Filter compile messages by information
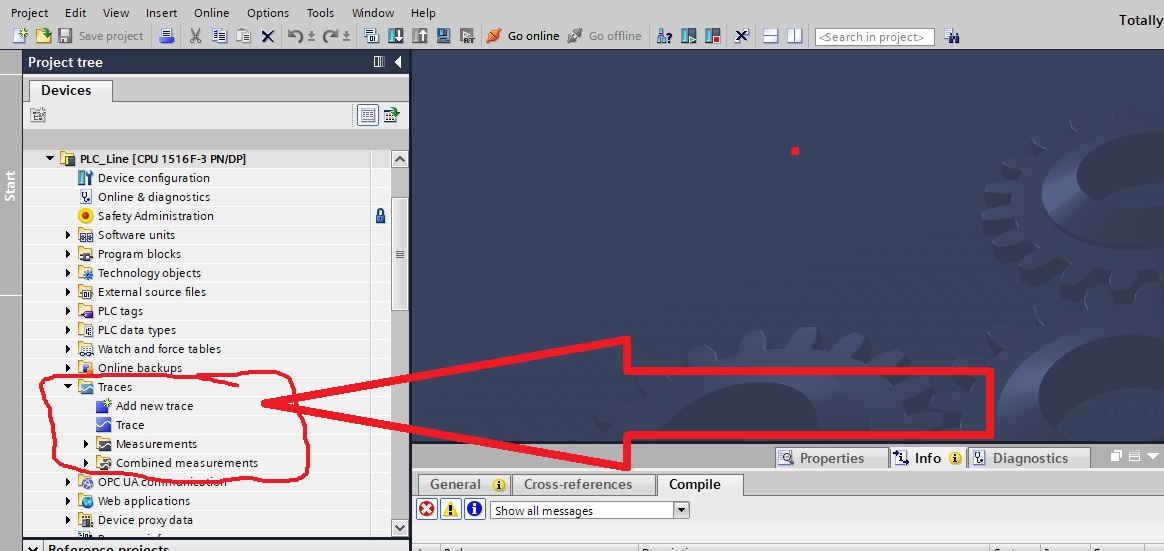 tap(475, 509)
